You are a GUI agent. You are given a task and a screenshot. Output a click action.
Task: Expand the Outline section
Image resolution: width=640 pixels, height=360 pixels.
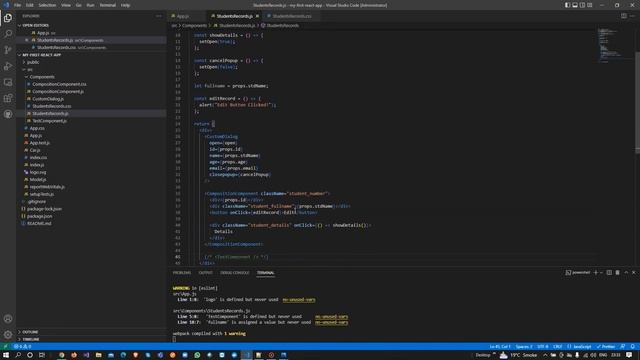pyautogui.click(x=91, y=332)
